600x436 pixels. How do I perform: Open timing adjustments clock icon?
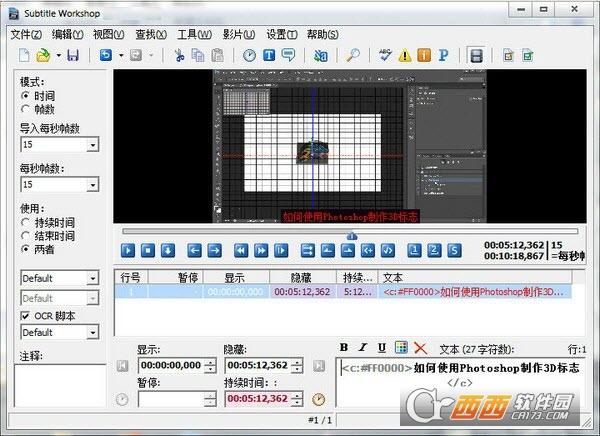(249, 56)
